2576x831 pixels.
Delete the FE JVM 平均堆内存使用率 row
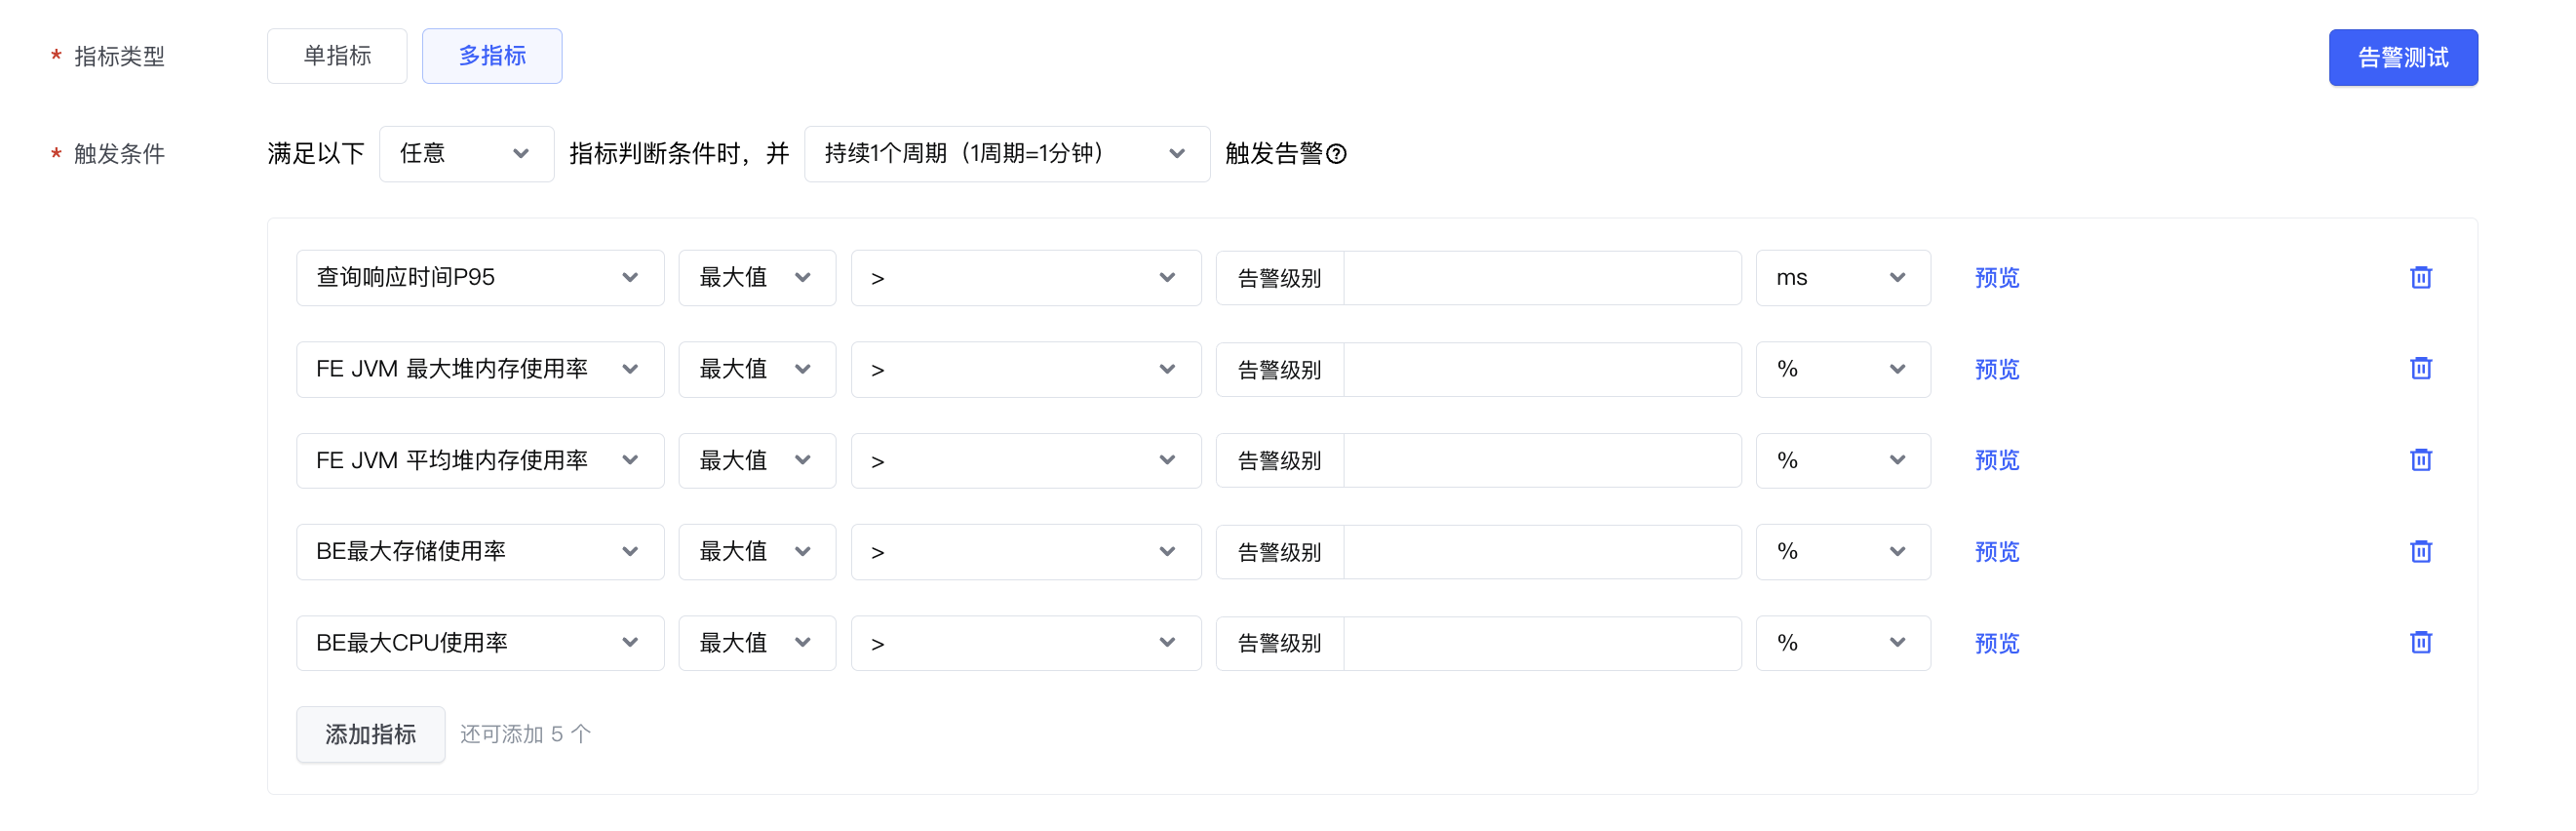[x=2420, y=460]
